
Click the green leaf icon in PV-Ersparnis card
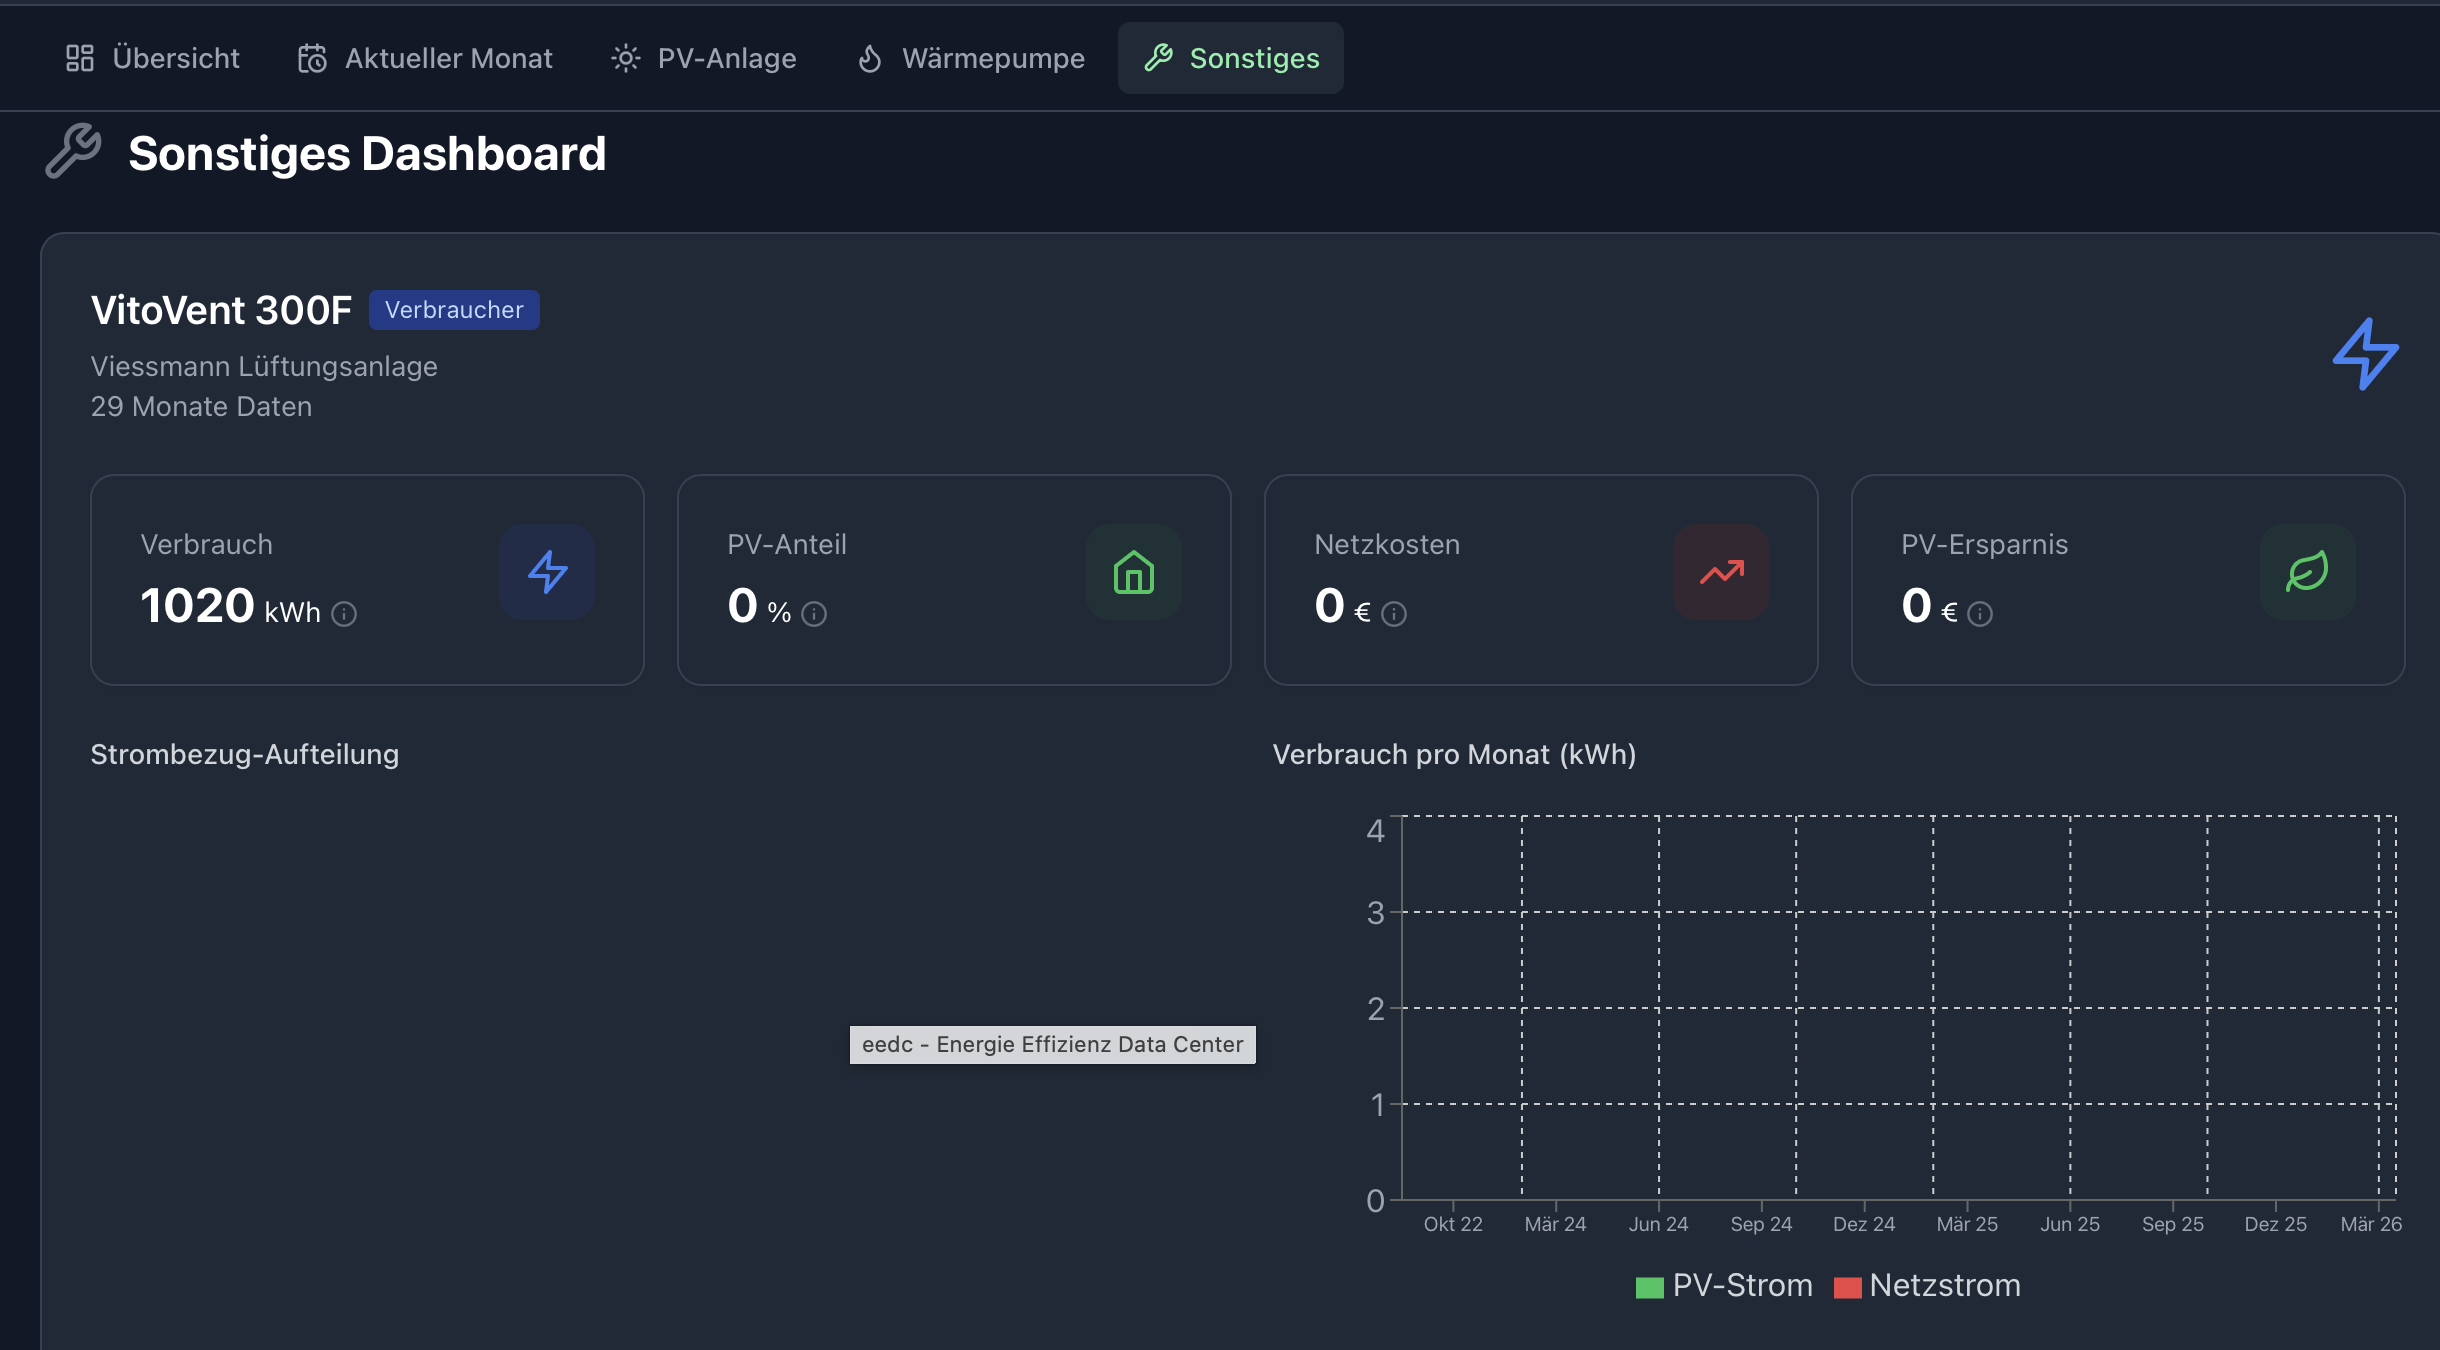tap(2308, 572)
